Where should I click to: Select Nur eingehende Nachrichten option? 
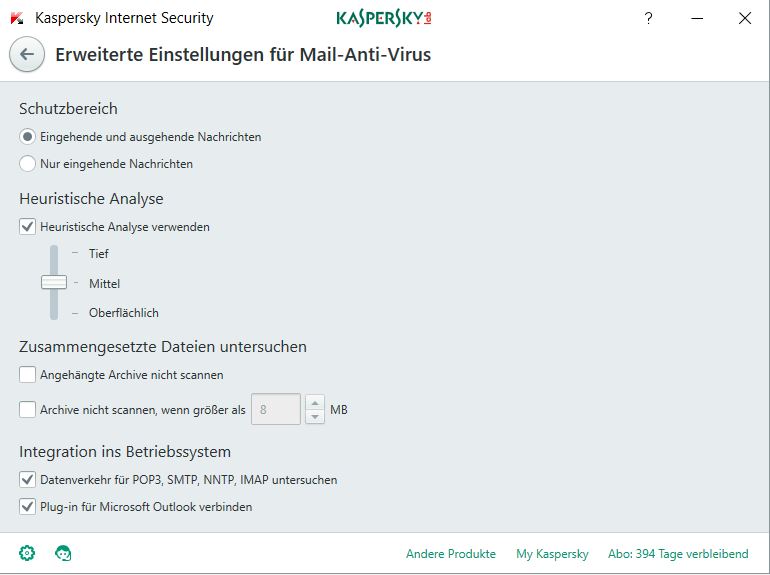[x=28, y=164]
